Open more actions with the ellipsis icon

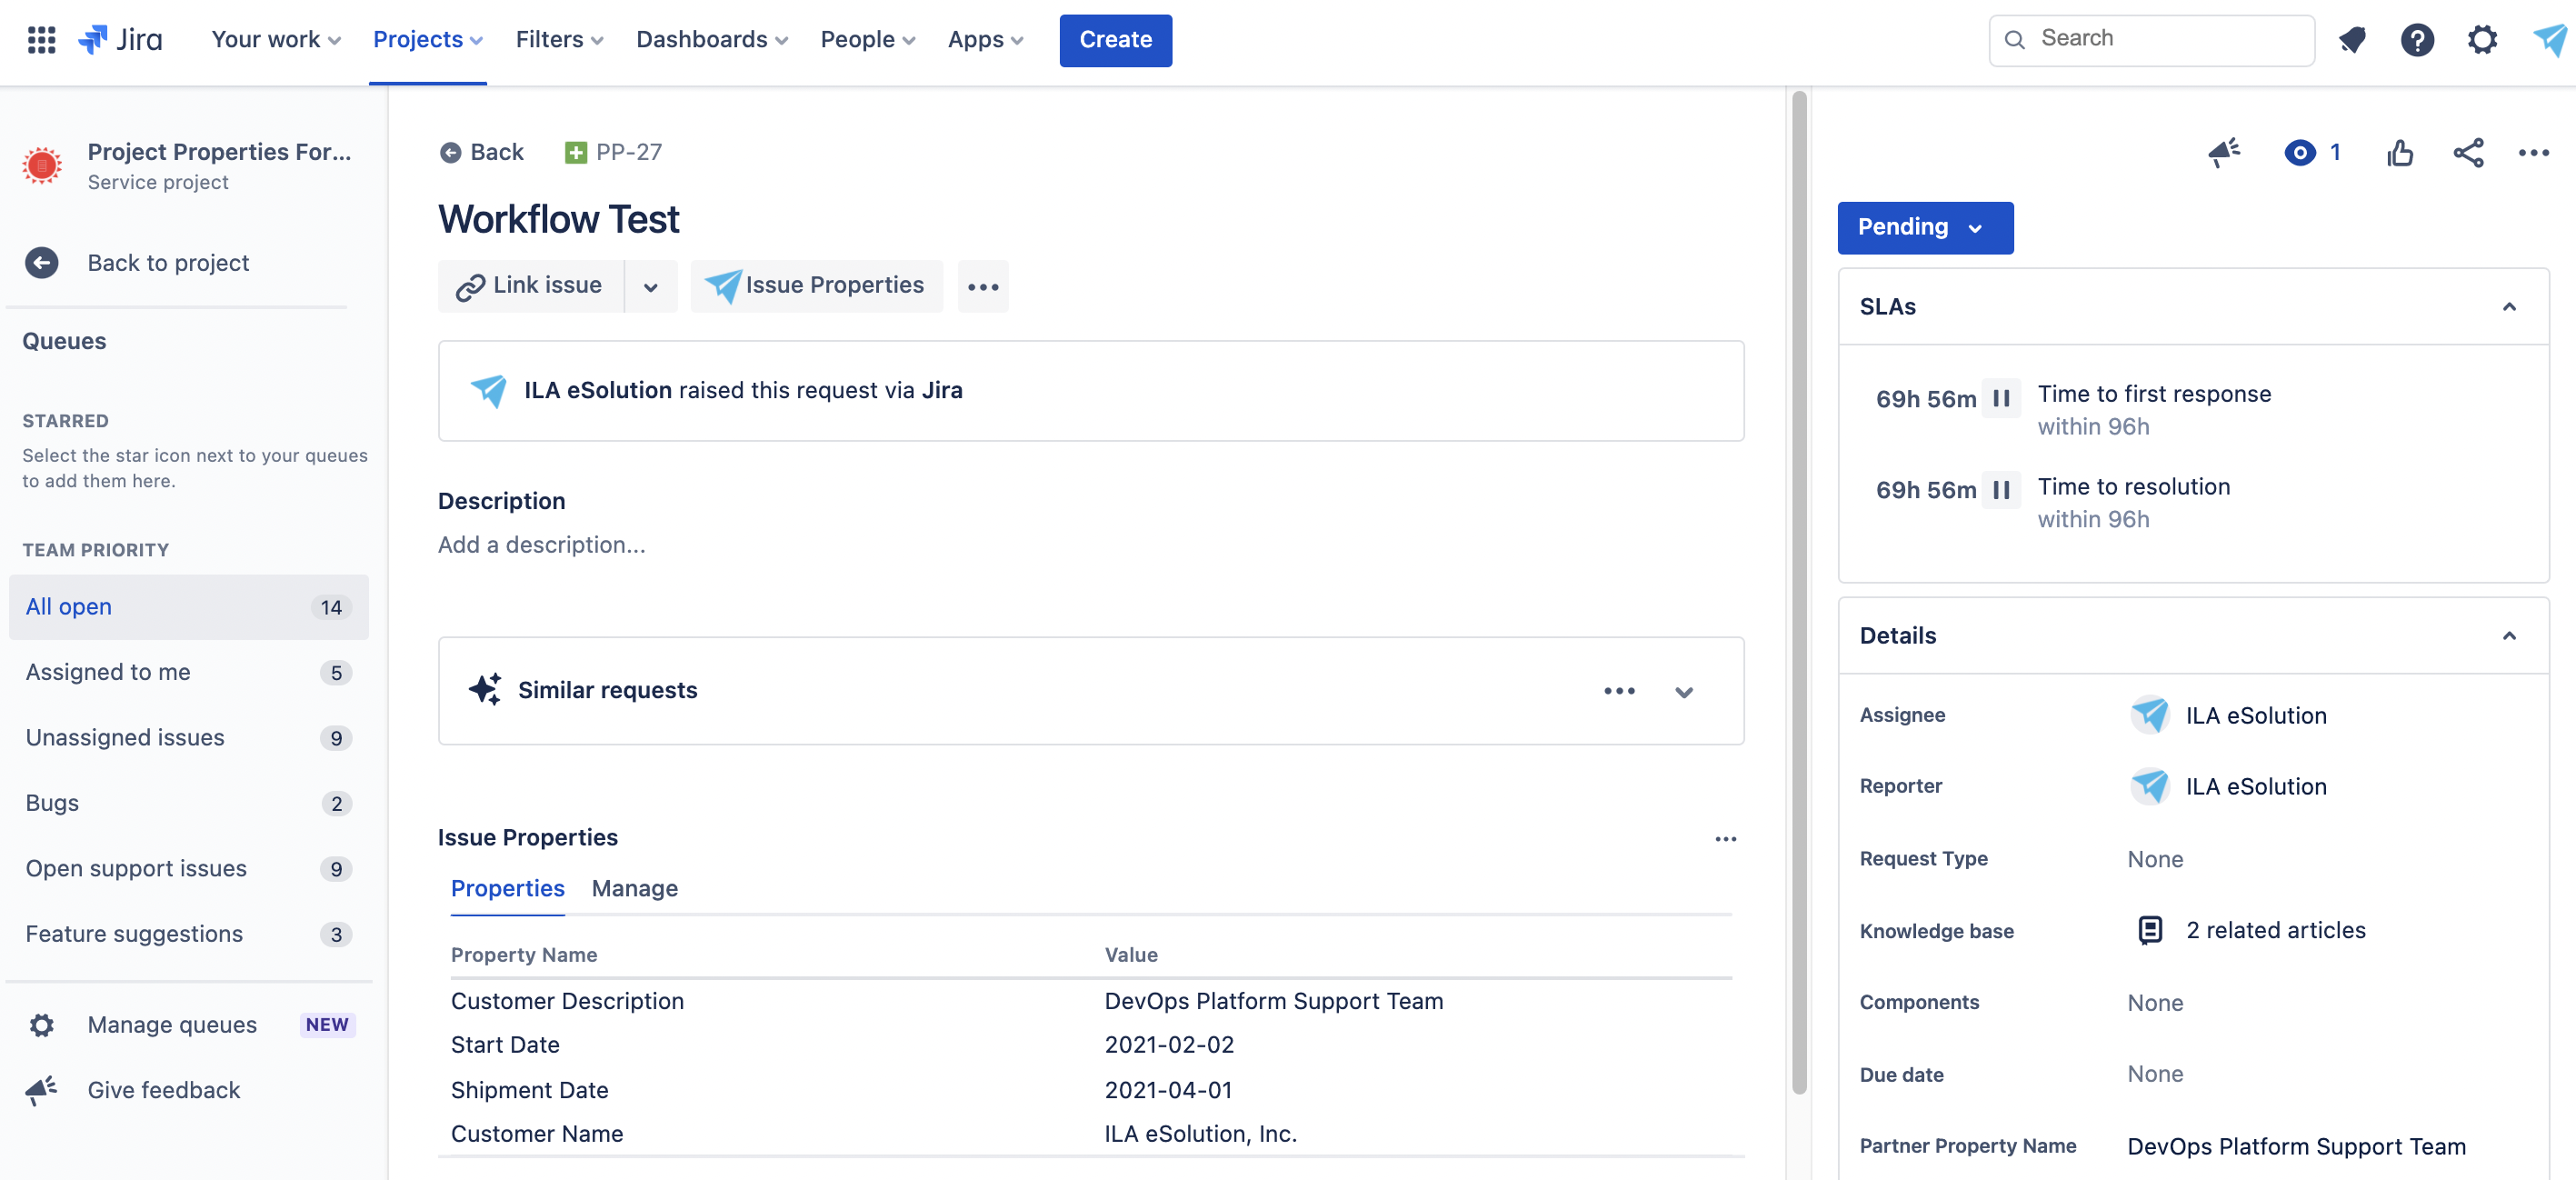2535,152
